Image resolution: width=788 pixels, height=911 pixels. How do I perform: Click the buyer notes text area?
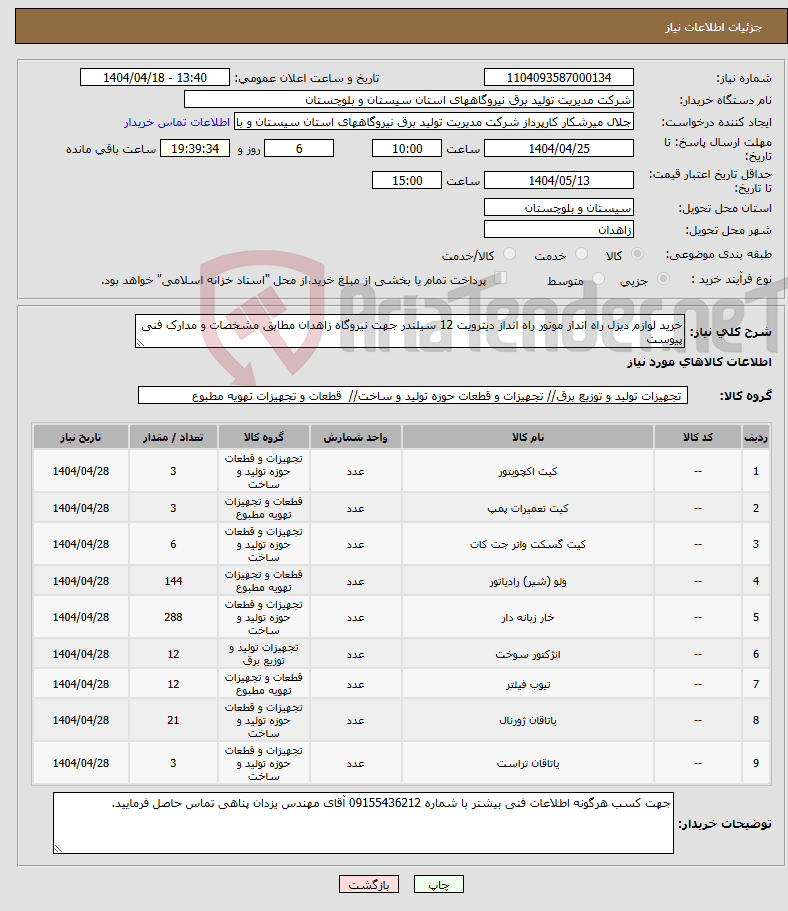coord(363,823)
